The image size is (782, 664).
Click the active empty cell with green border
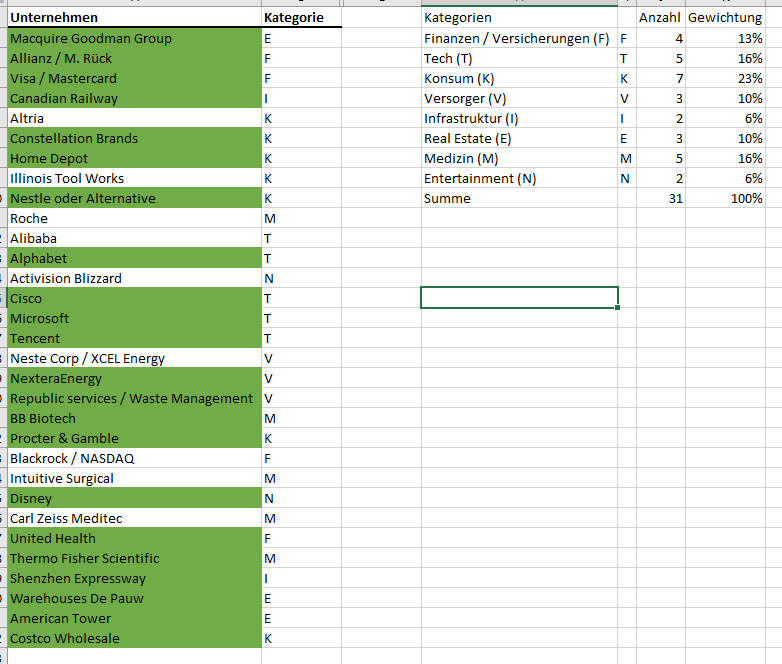pyautogui.click(x=519, y=297)
